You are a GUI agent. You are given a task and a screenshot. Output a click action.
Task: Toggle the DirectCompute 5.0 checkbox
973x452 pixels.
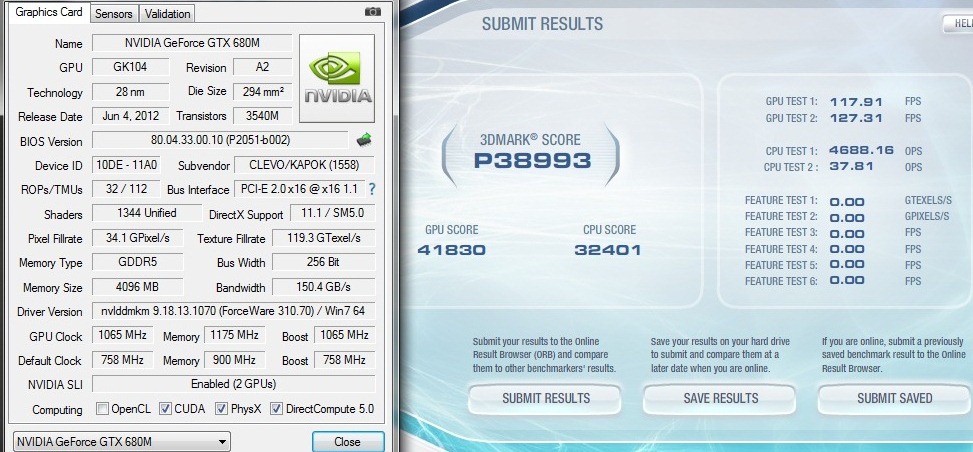point(276,409)
